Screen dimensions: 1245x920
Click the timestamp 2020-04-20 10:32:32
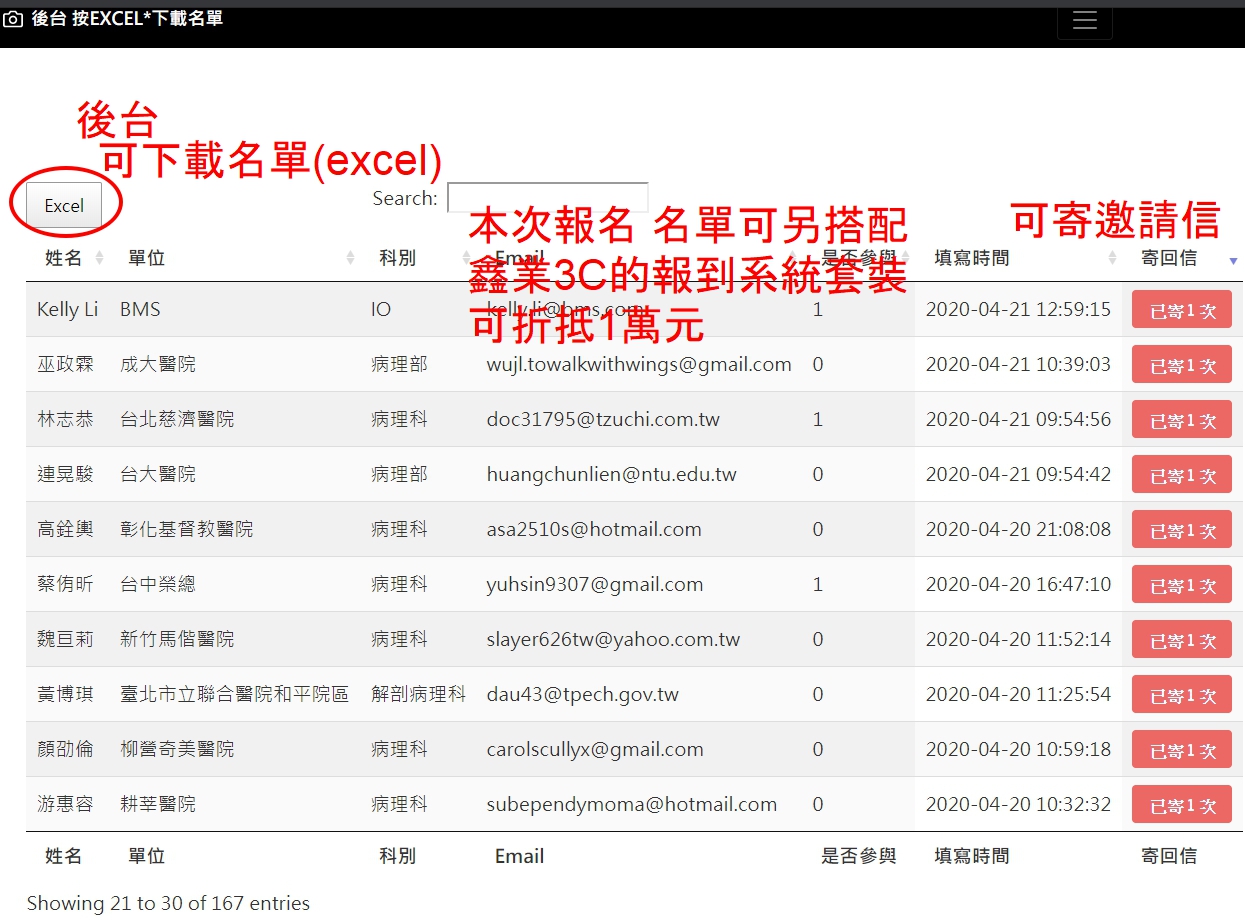(x=1018, y=804)
